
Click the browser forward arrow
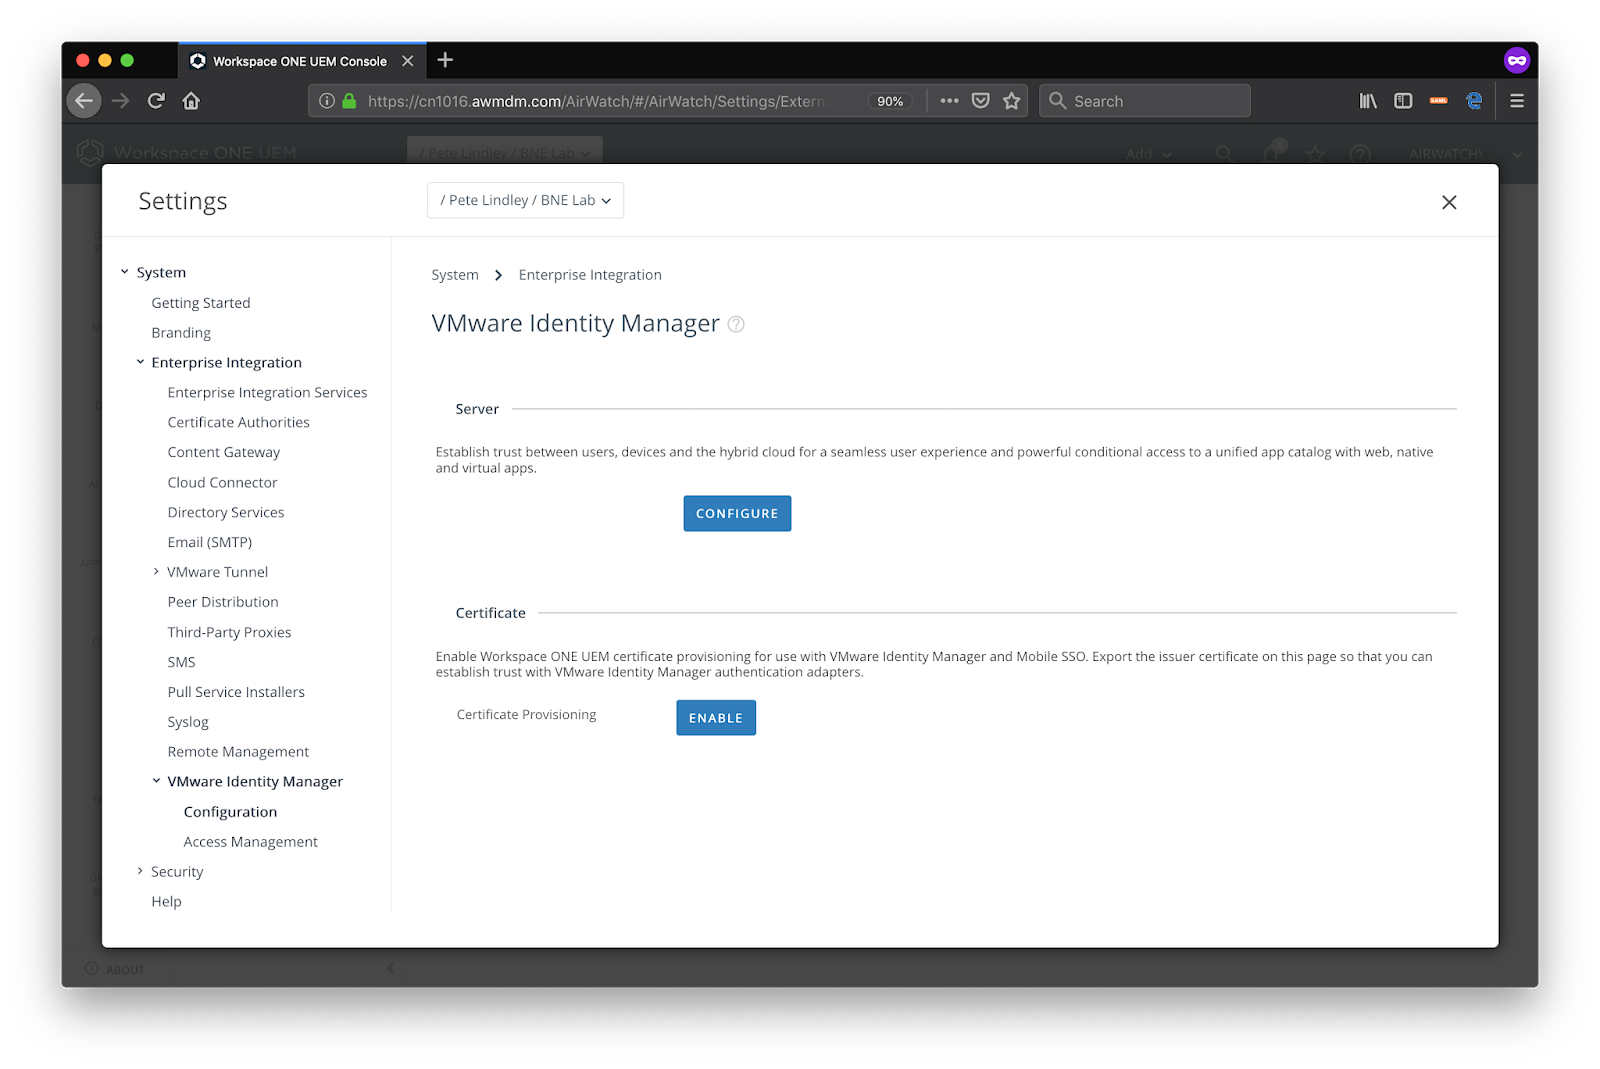(x=121, y=101)
